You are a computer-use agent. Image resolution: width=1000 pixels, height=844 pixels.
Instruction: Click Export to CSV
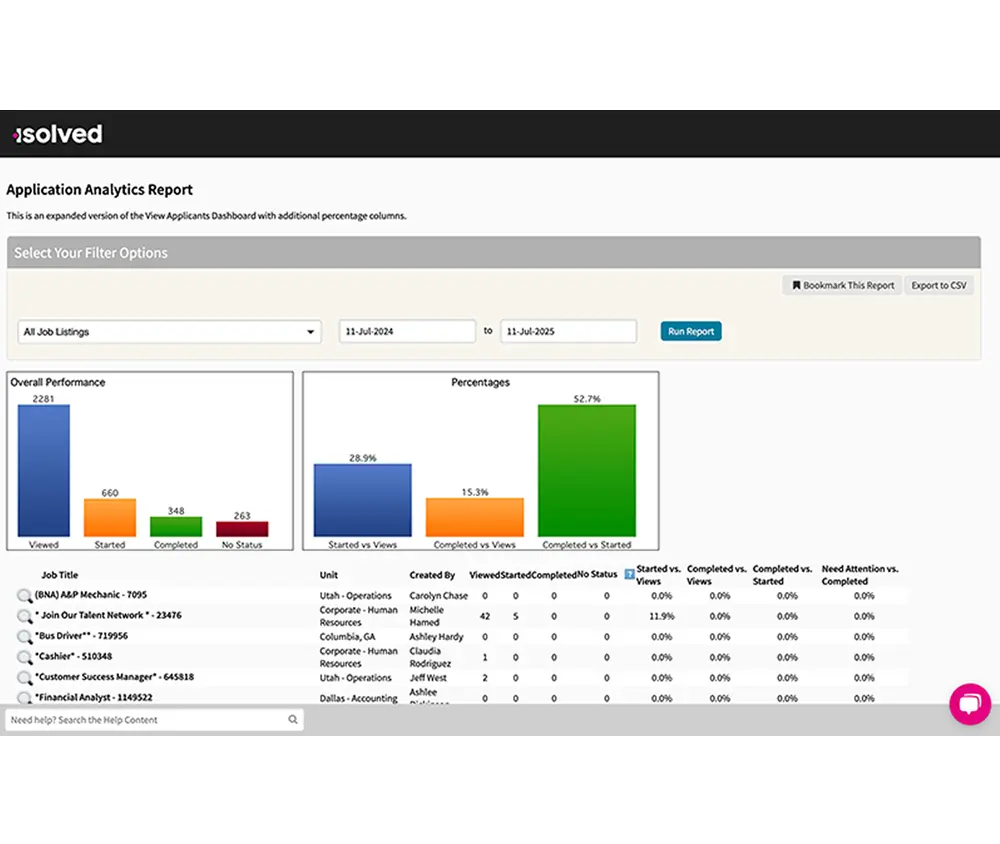coord(938,285)
